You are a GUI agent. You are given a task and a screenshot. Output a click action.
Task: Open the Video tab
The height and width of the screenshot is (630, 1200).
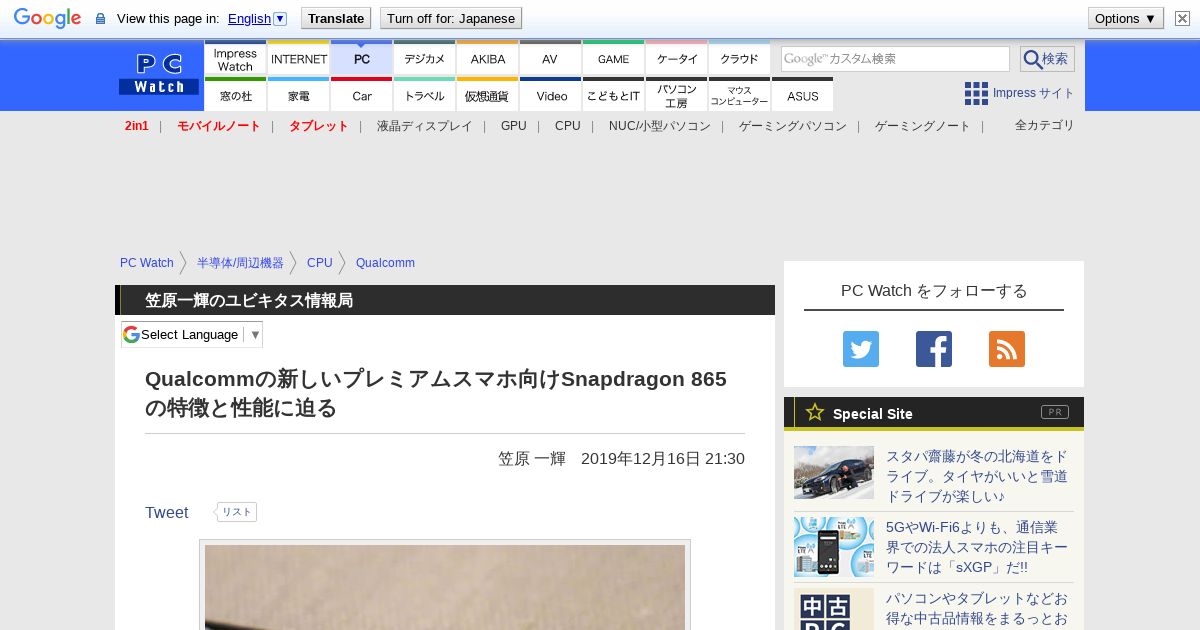[550, 95]
